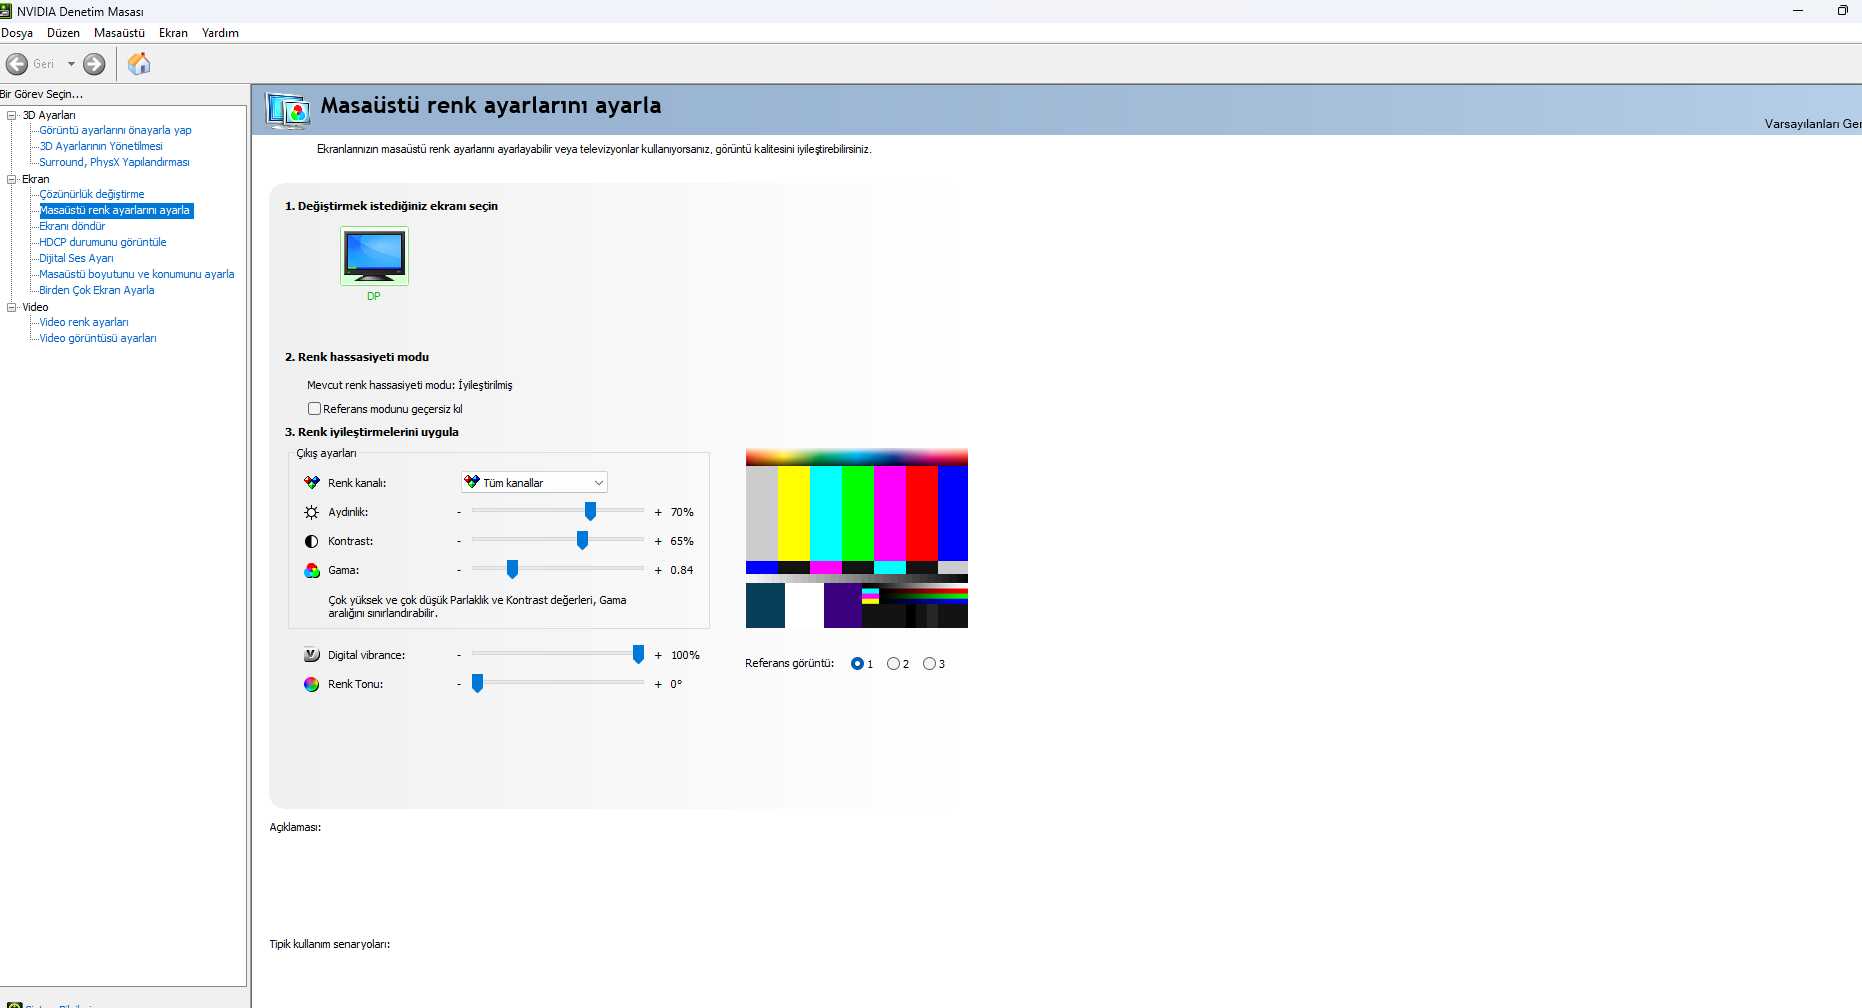
Task: Click the NVIDIA title bar icon
Action: [x=6, y=11]
